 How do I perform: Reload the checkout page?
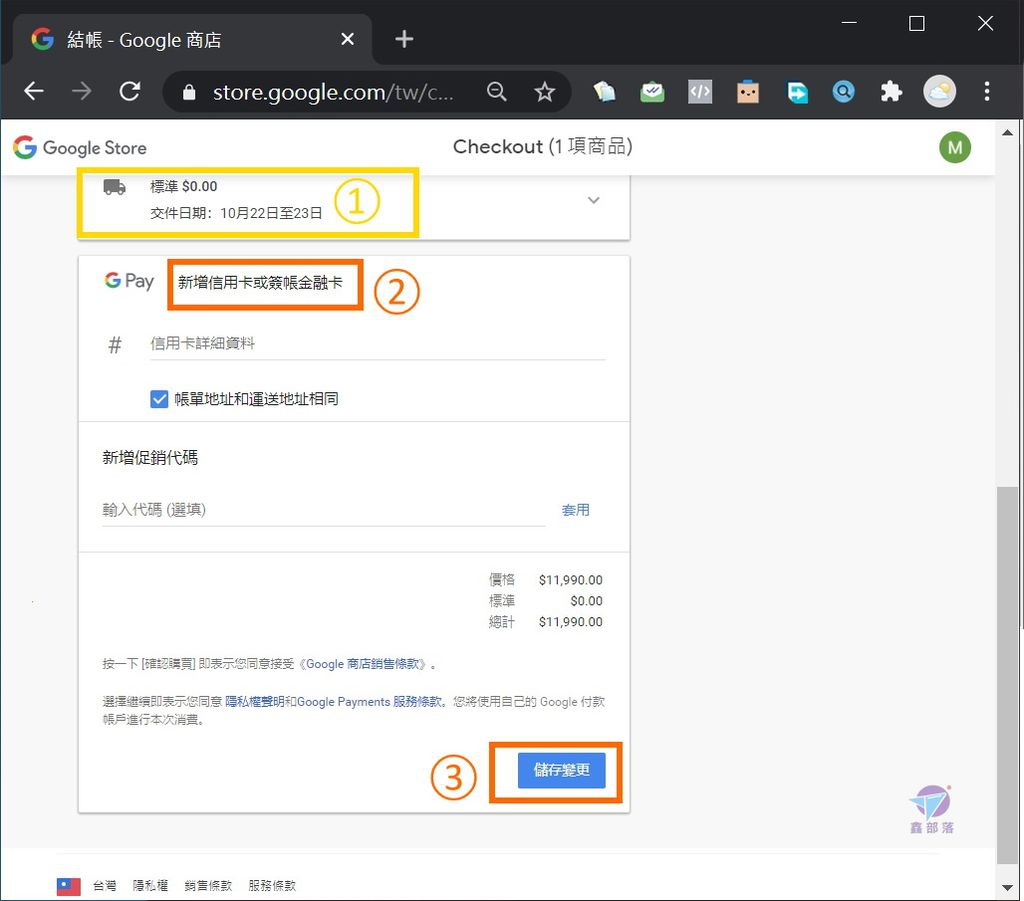tap(130, 91)
